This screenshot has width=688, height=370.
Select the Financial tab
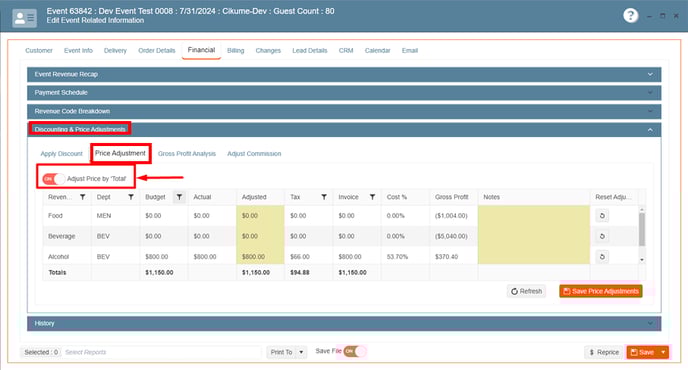click(201, 50)
